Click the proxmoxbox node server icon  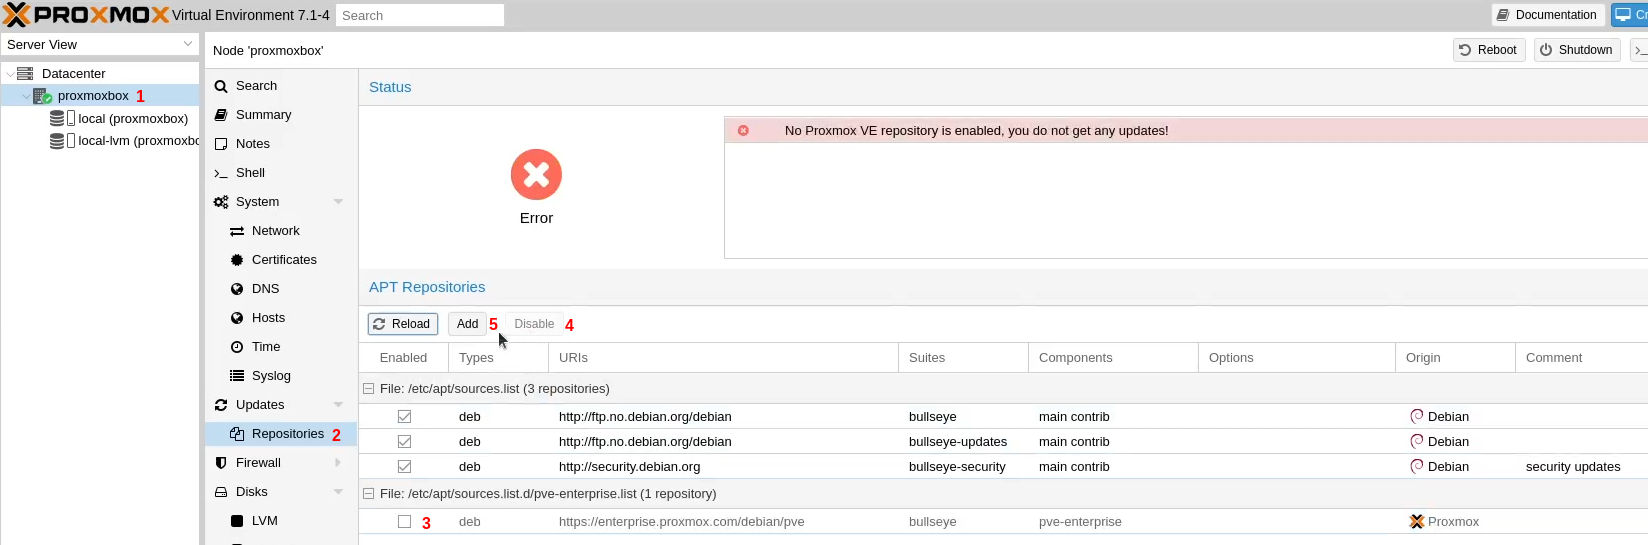click(42, 96)
